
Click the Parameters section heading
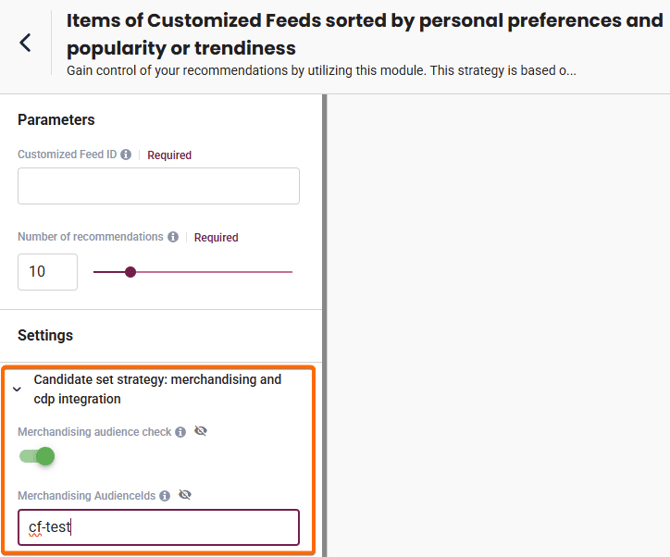click(56, 120)
